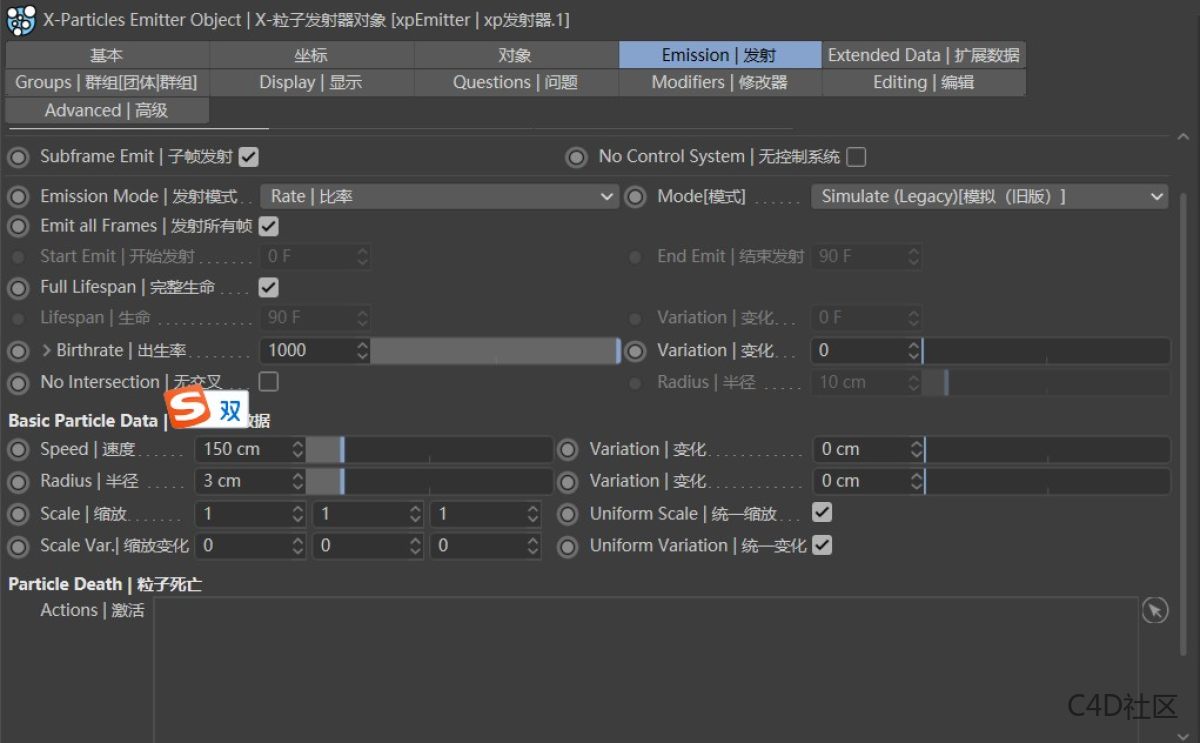
Task: Open the Simulate (Legacy) mode dropdown
Action: click(989, 196)
